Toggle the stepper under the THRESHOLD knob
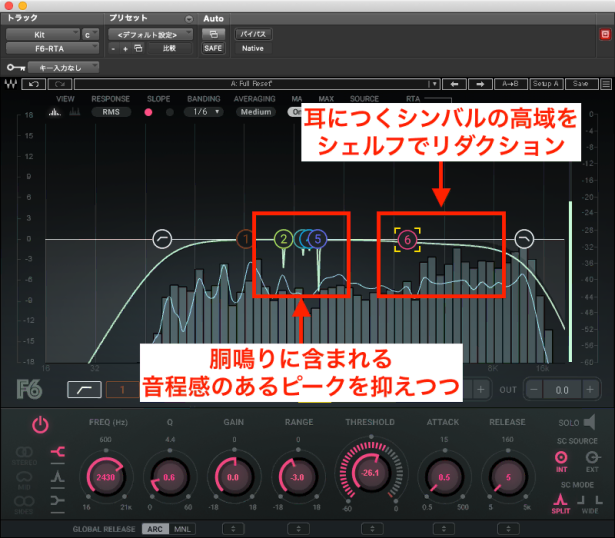Viewport: 615px width, 538px height. (x=372, y=529)
